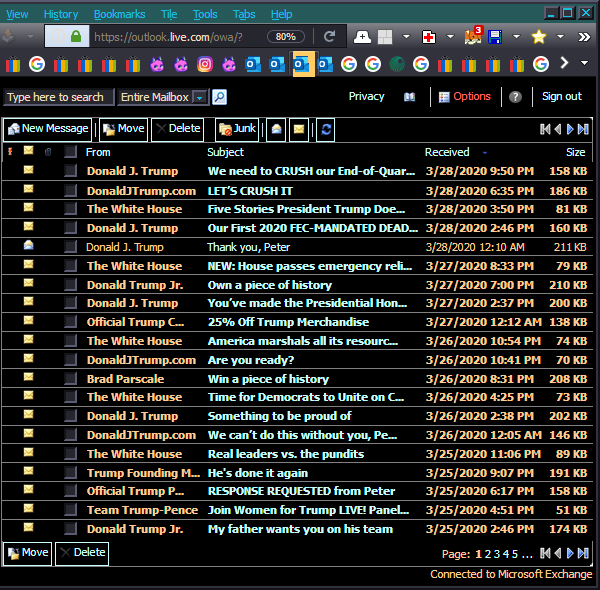
Task: Open dropdown arrow next to floppy disk icon
Action: (x=516, y=37)
